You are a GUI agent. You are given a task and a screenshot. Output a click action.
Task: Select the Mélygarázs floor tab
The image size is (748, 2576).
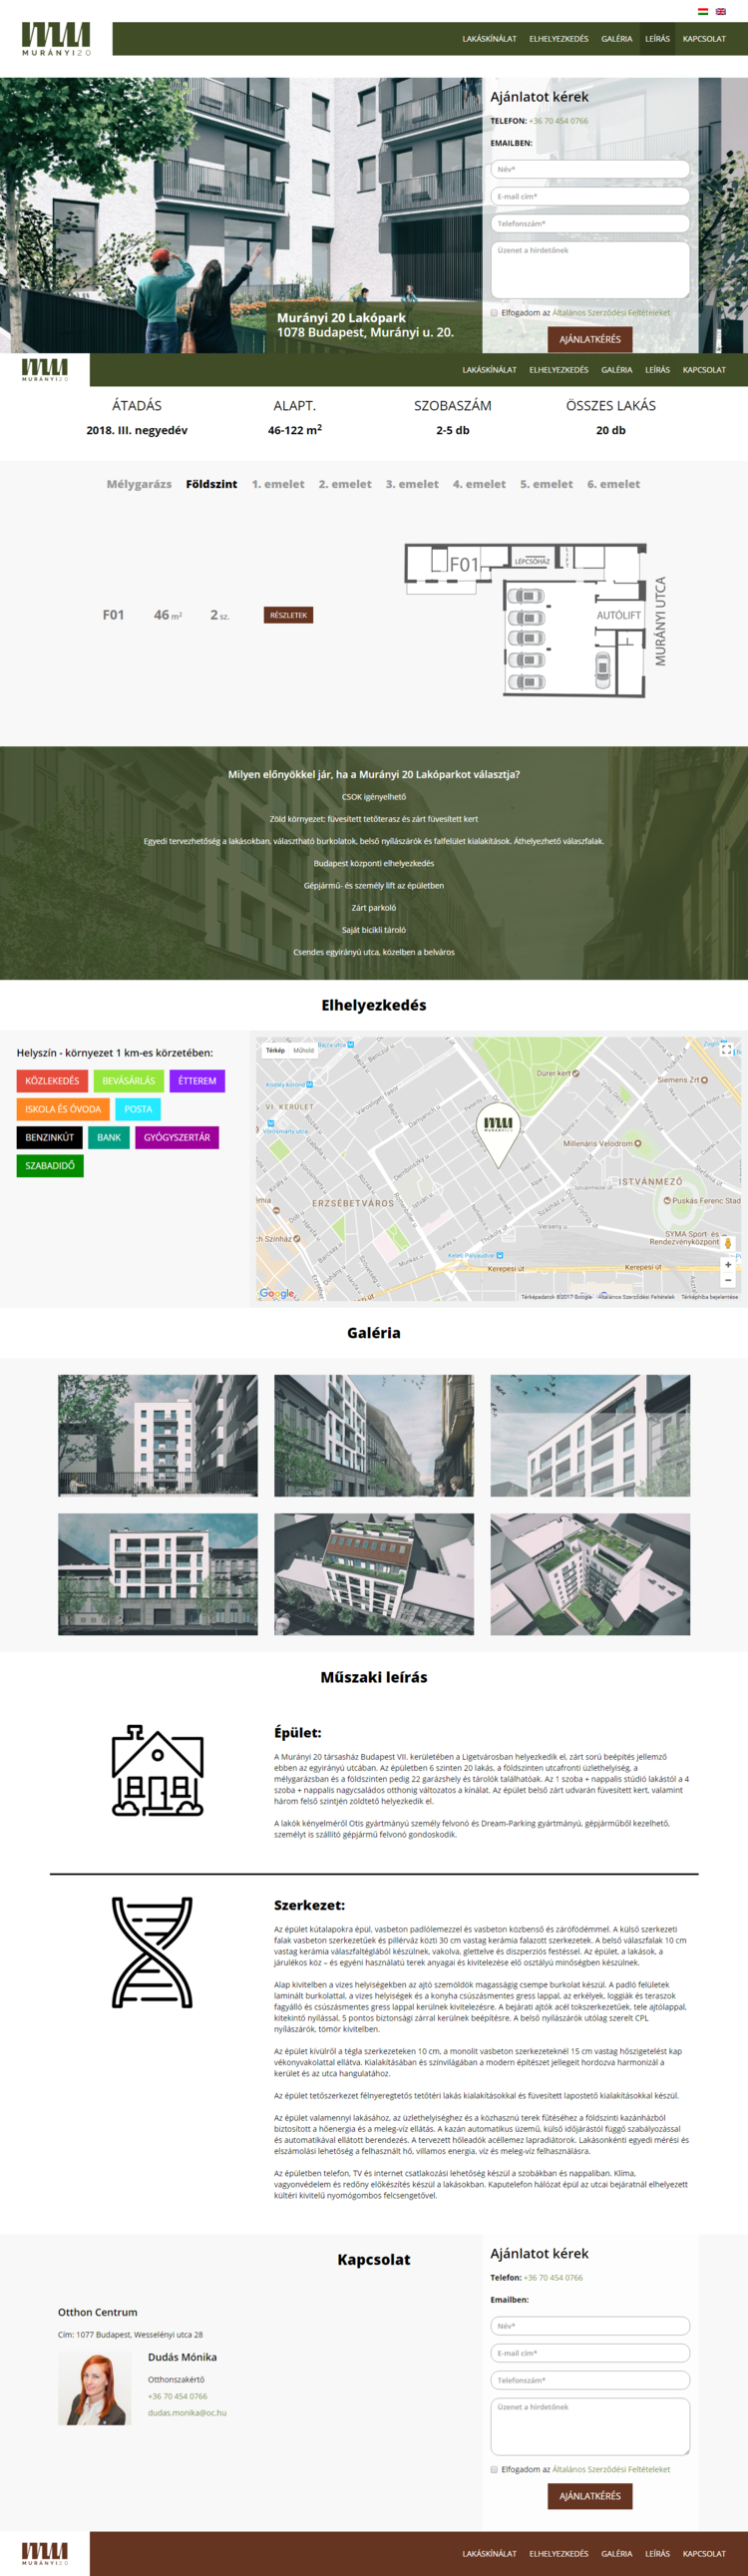click(x=139, y=484)
